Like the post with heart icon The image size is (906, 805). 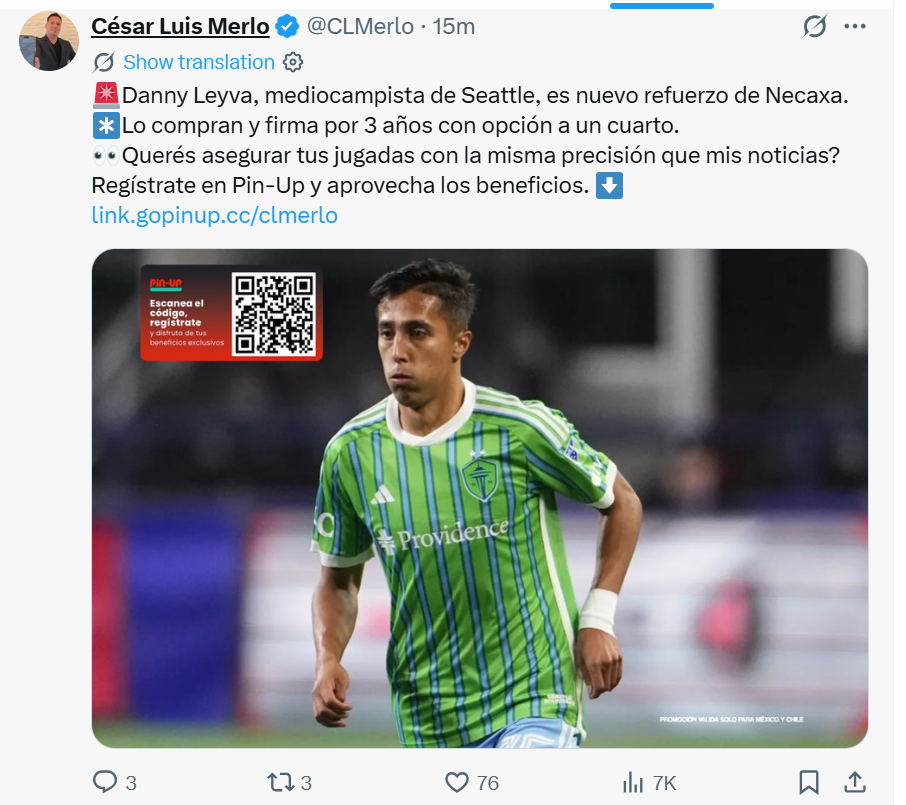pos(456,782)
